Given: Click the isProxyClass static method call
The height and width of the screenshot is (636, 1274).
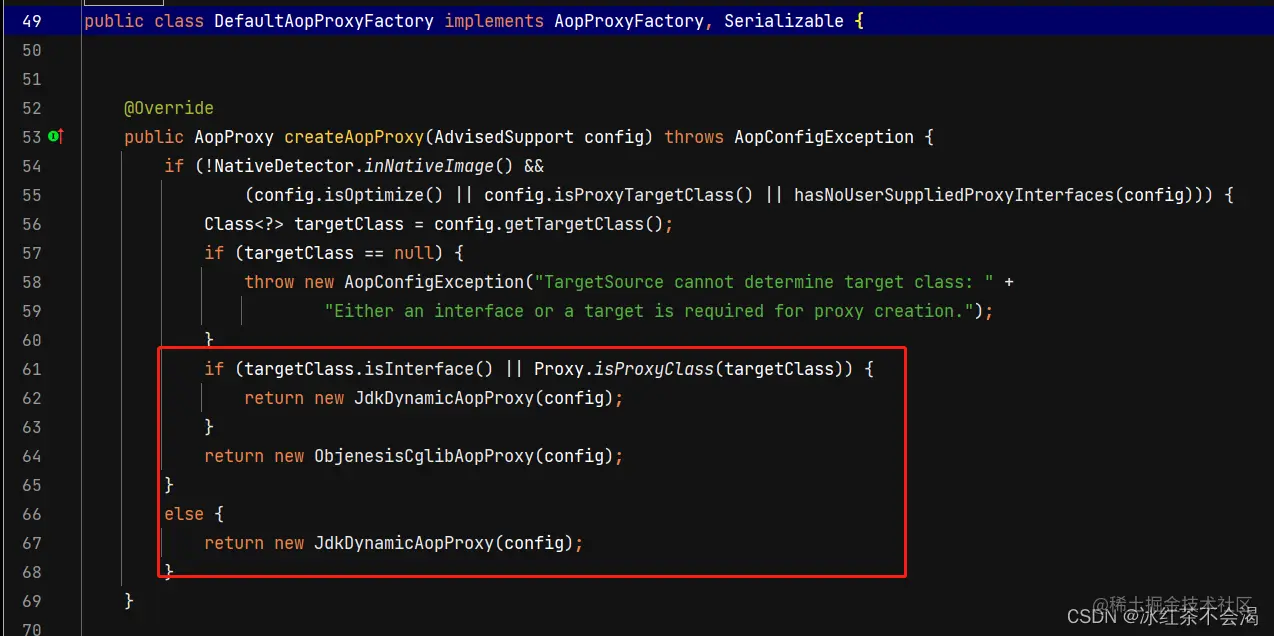Looking at the screenshot, I should pyautogui.click(x=654, y=369).
